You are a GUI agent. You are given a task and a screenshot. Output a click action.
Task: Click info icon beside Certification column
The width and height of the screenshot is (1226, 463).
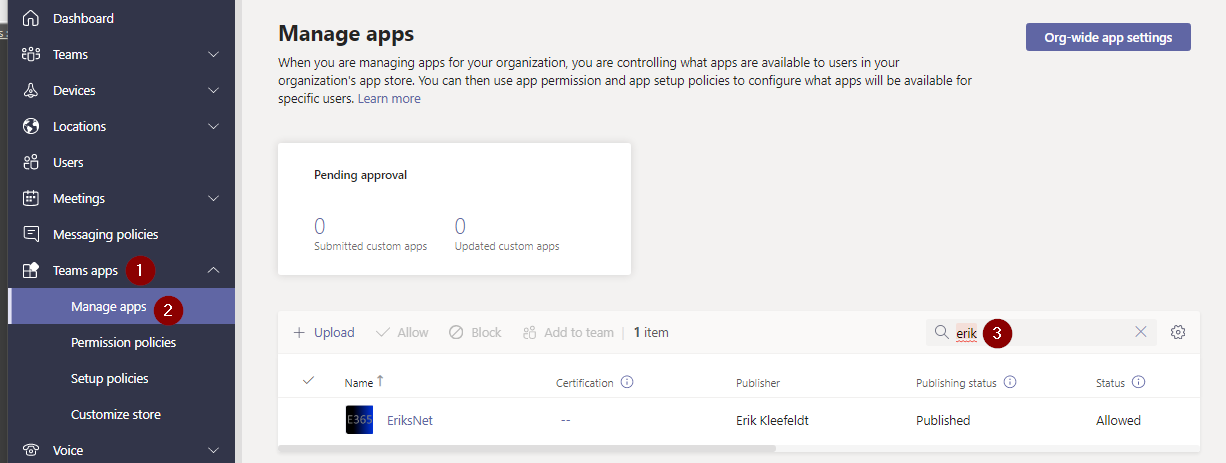pos(627,382)
